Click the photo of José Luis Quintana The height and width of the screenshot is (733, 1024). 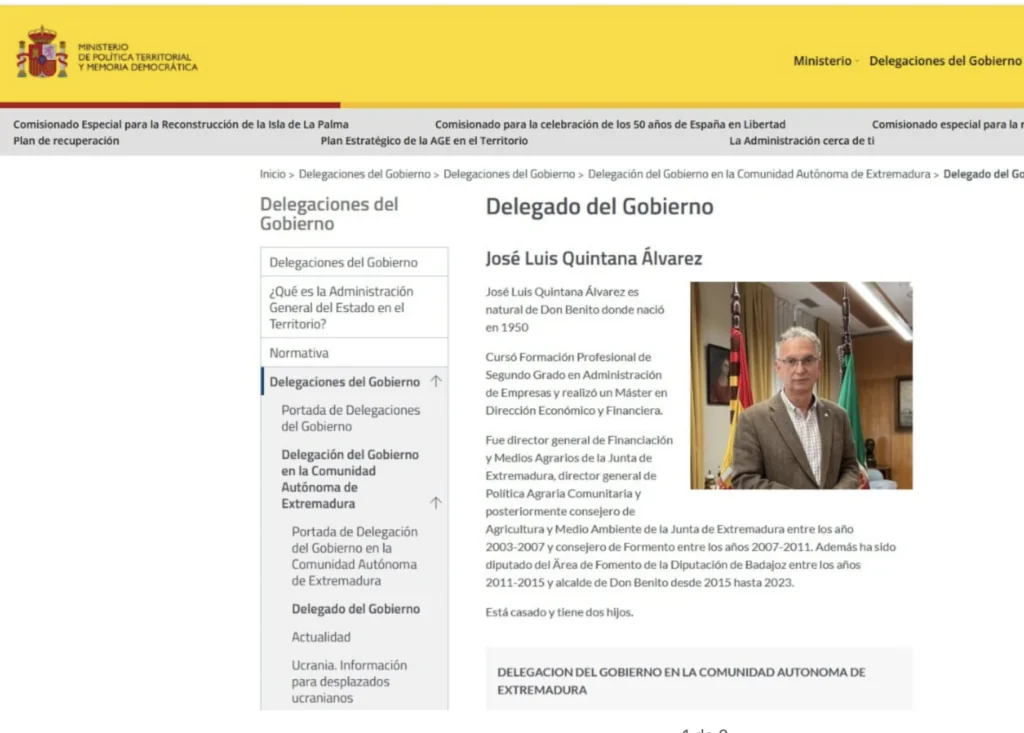[x=801, y=385]
